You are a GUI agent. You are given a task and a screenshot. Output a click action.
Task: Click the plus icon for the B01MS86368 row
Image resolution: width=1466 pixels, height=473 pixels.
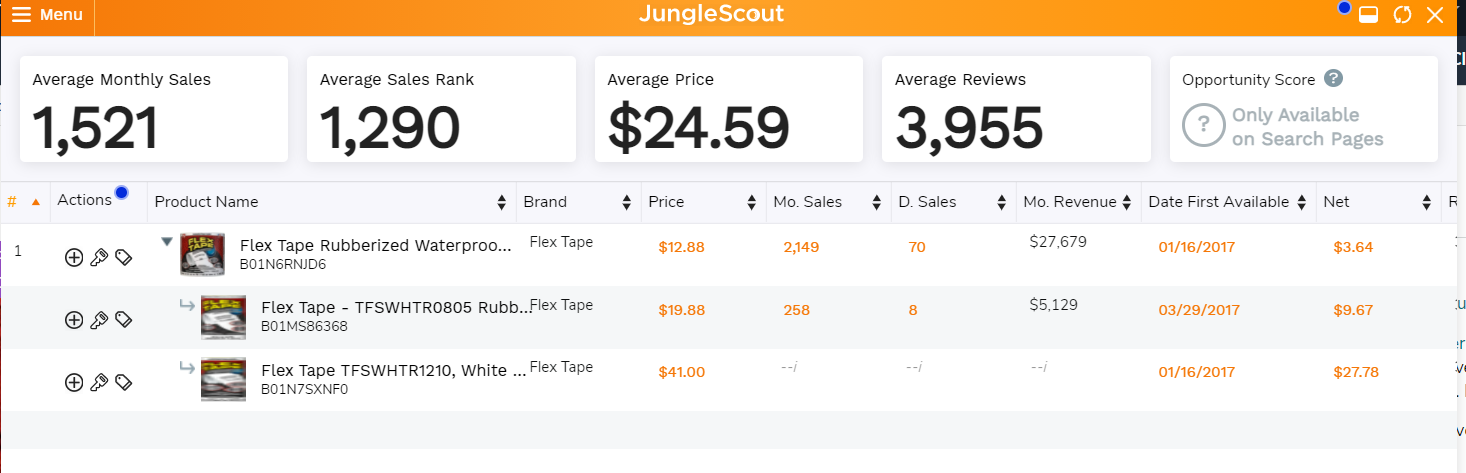(73, 320)
